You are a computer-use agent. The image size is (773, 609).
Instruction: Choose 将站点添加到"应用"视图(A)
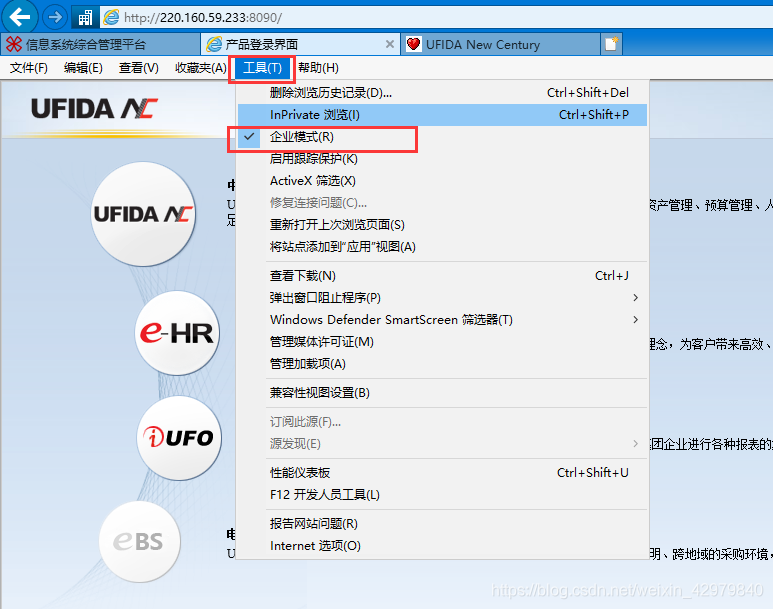pos(442,247)
